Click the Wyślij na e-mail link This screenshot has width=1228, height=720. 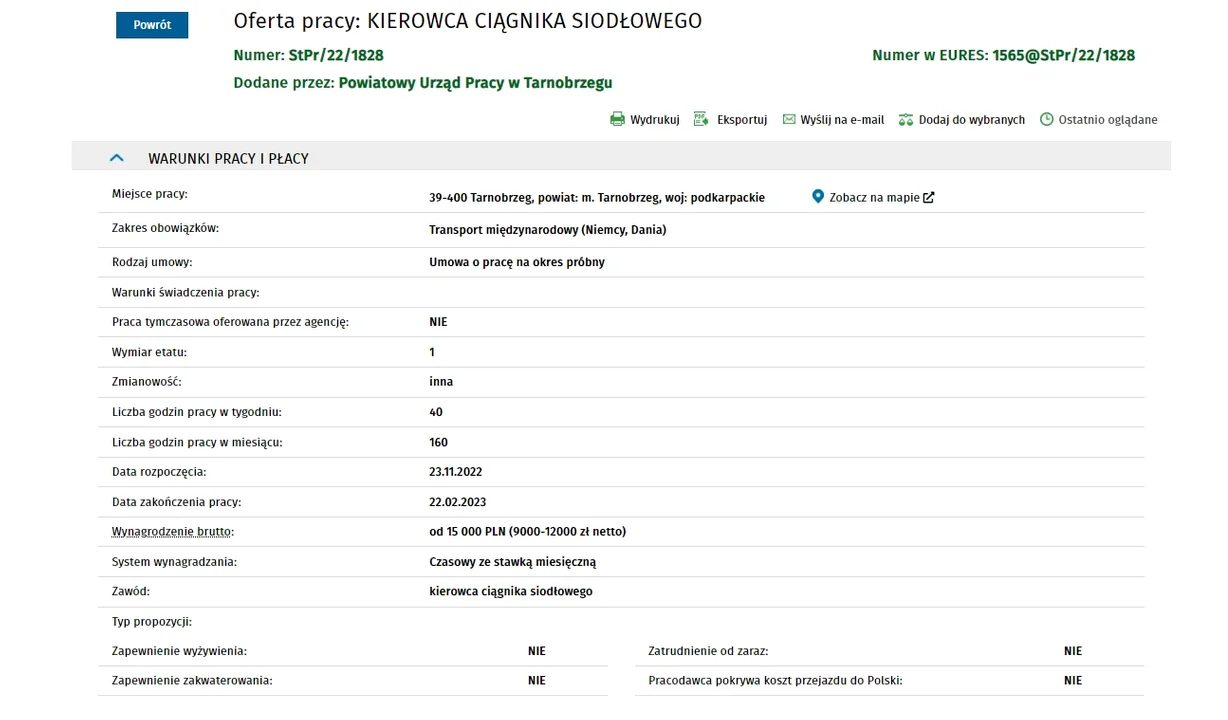tap(842, 120)
